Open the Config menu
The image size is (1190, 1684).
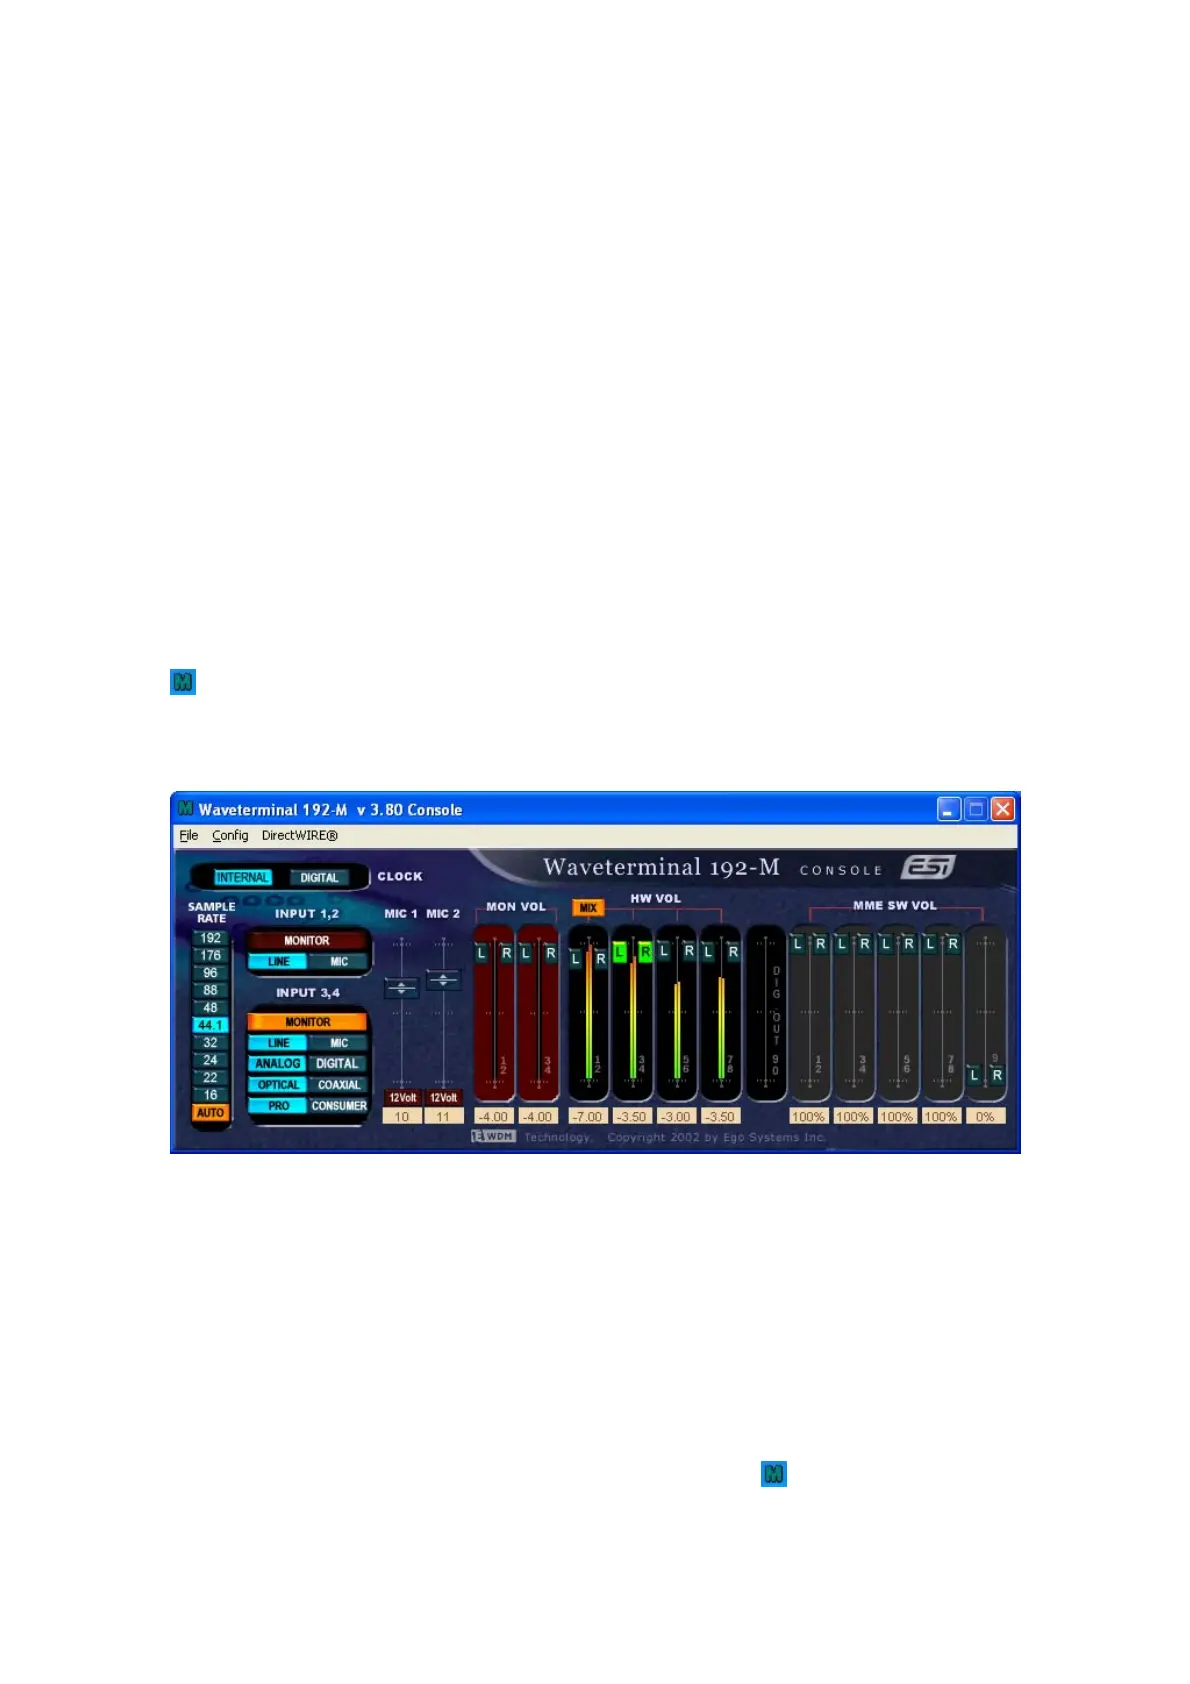point(230,836)
